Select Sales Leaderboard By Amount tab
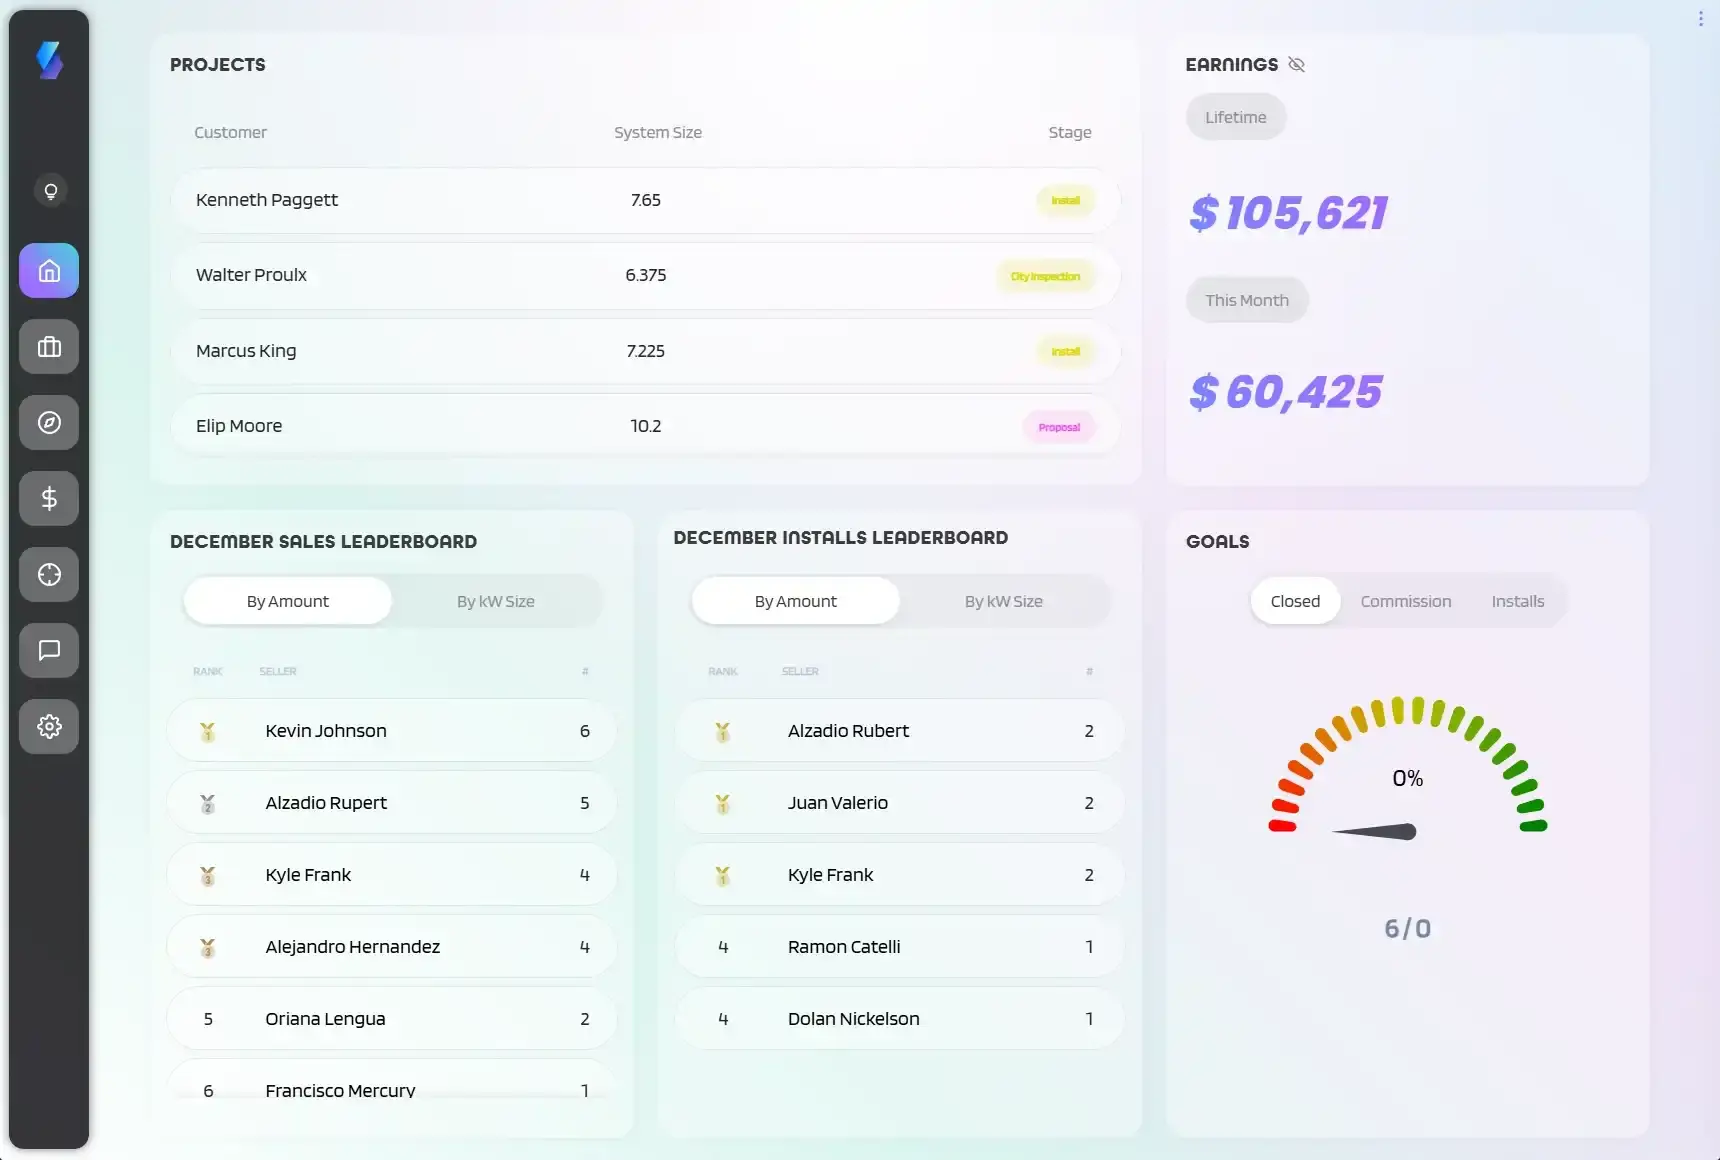 point(288,601)
